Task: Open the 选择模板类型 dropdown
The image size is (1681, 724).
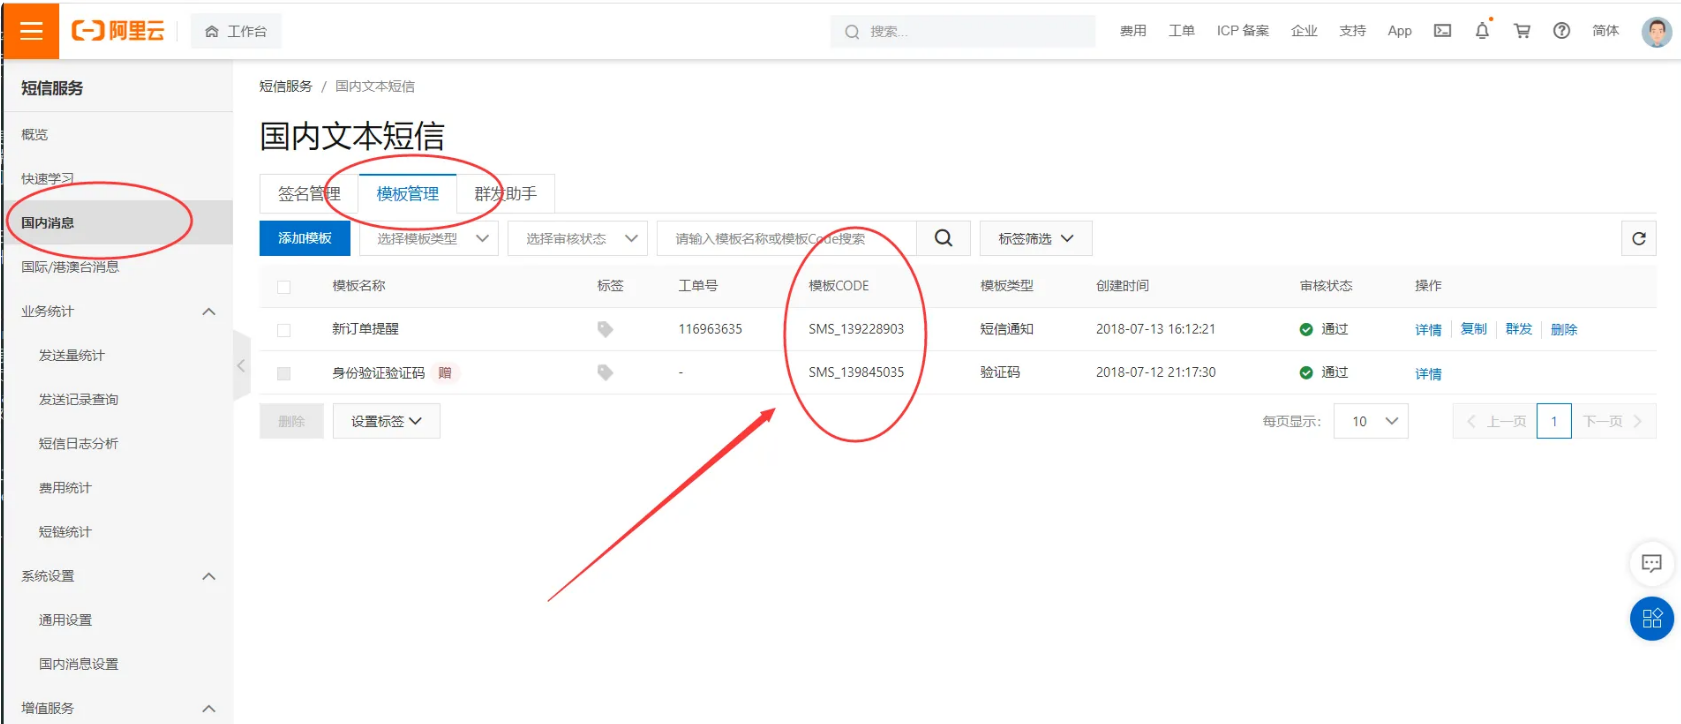Action: pos(429,238)
